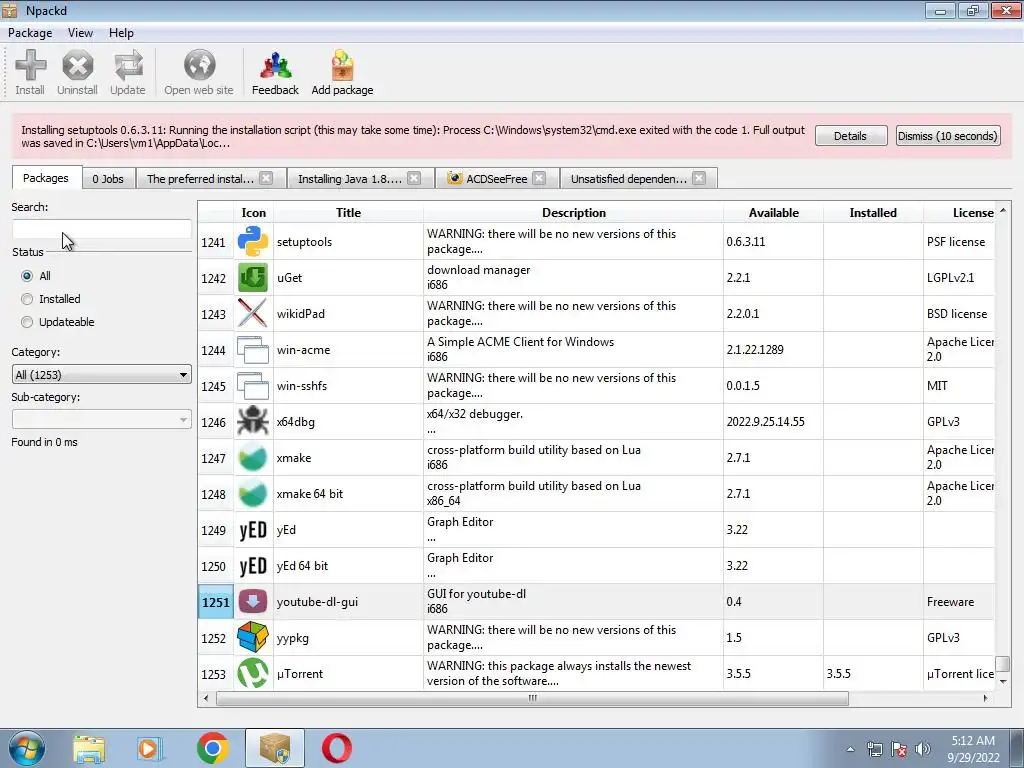The image size is (1024, 768).
Task: Open the Help menu
Action: click(121, 33)
